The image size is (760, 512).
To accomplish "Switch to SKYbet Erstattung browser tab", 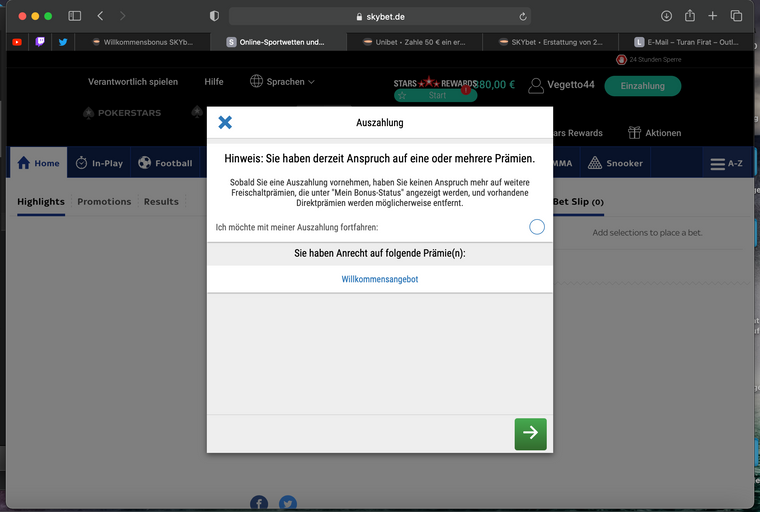I will [551, 42].
